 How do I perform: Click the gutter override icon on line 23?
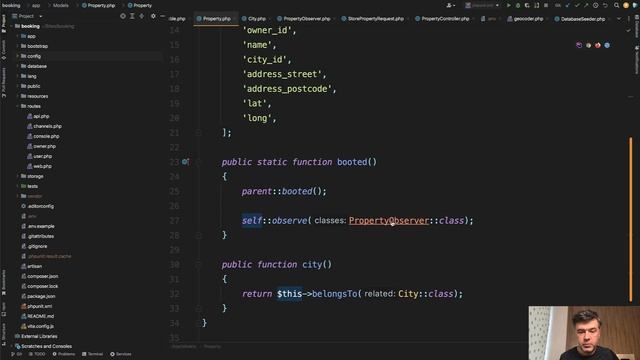(185, 162)
